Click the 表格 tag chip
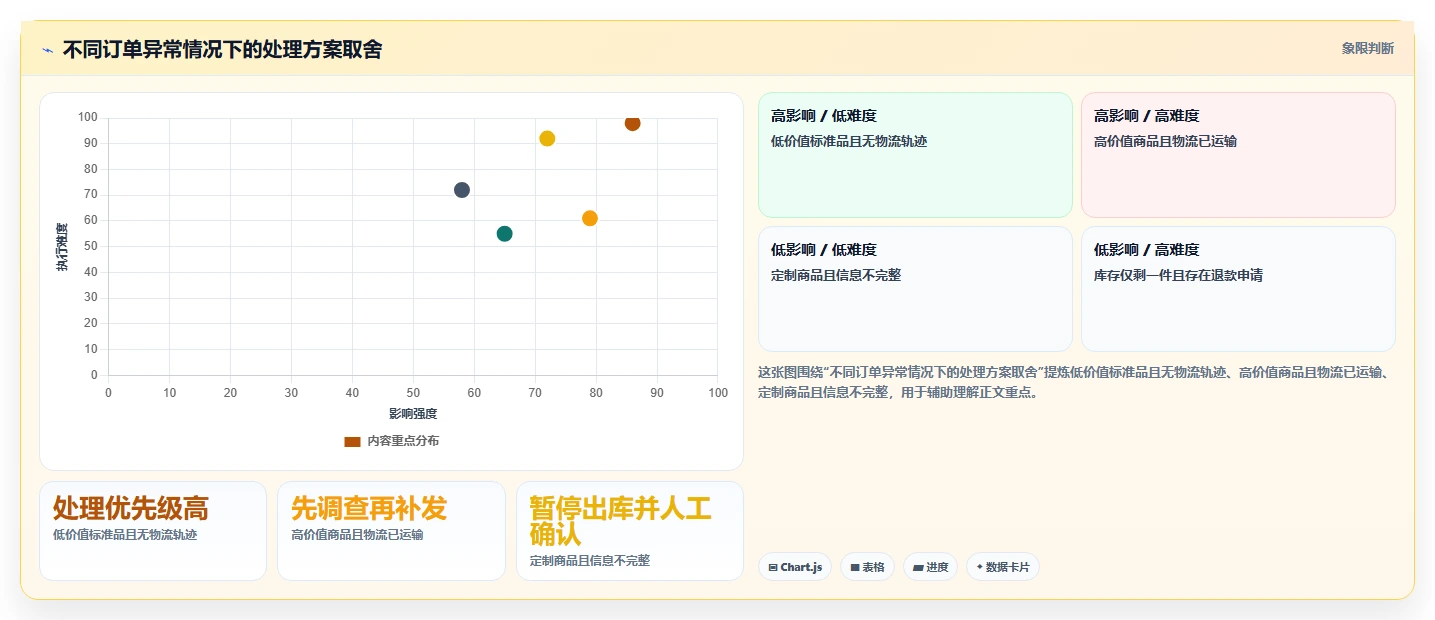The width and height of the screenshot is (1435, 620). tap(867, 567)
